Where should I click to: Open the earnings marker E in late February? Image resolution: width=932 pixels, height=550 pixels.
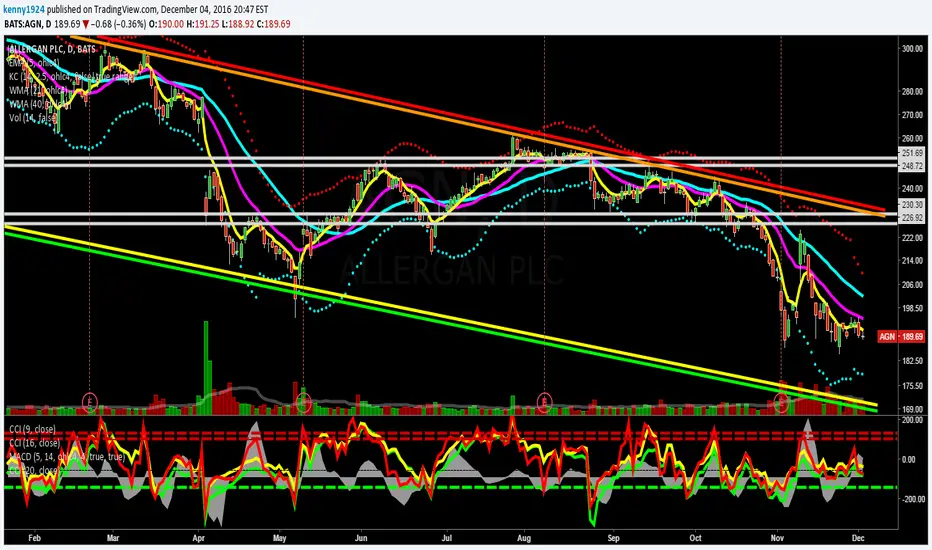90,401
